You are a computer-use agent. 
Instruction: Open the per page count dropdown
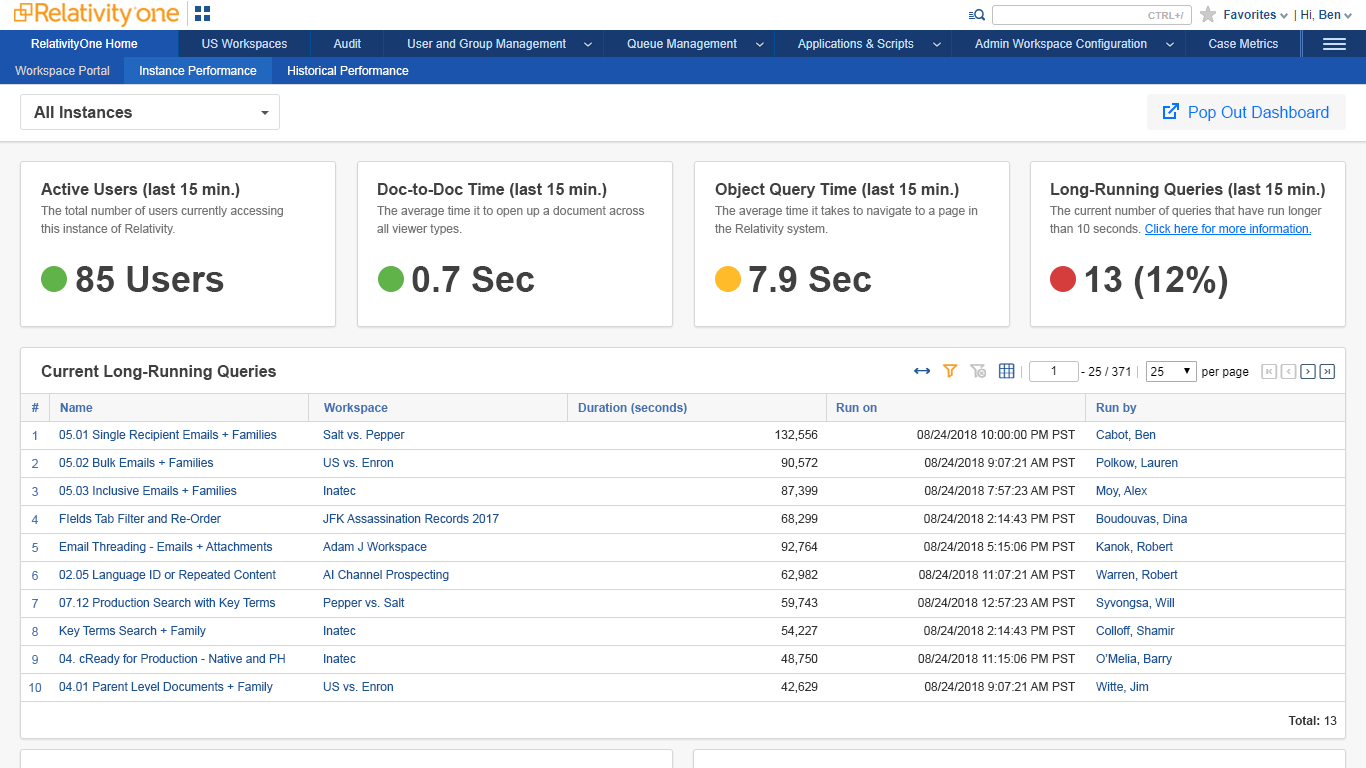coord(1172,371)
